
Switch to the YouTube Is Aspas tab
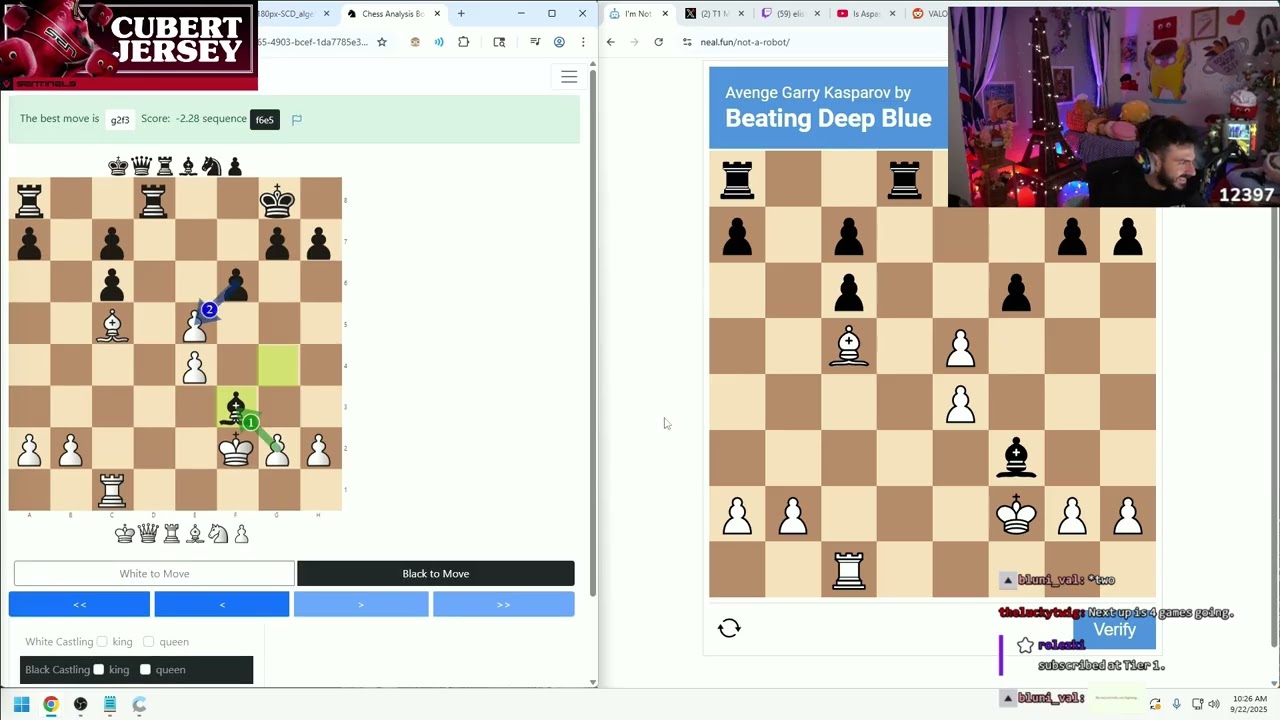coord(865,14)
